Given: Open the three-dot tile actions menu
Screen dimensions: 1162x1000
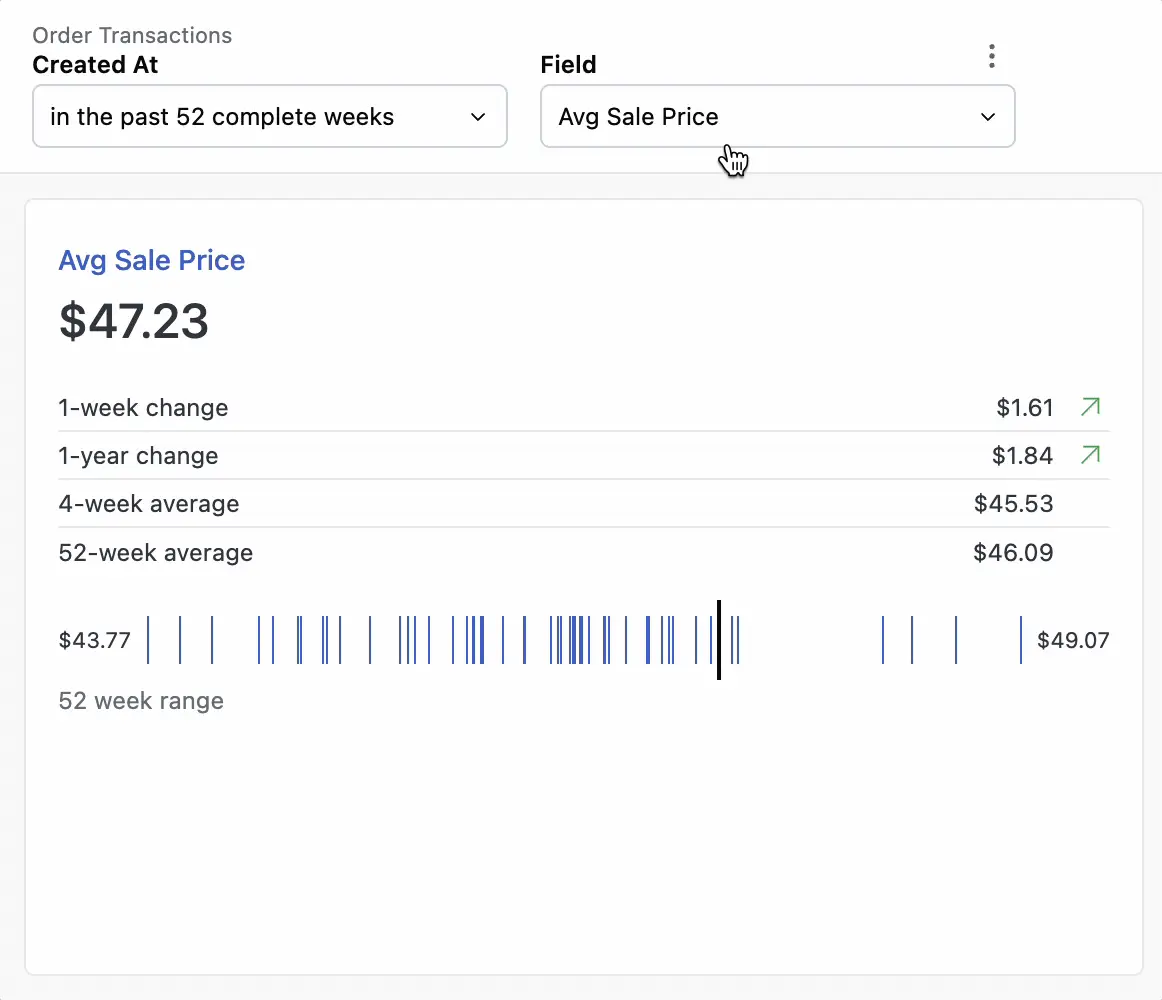Looking at the screenshot, I should pyautogui.click(x=991, y=56).
